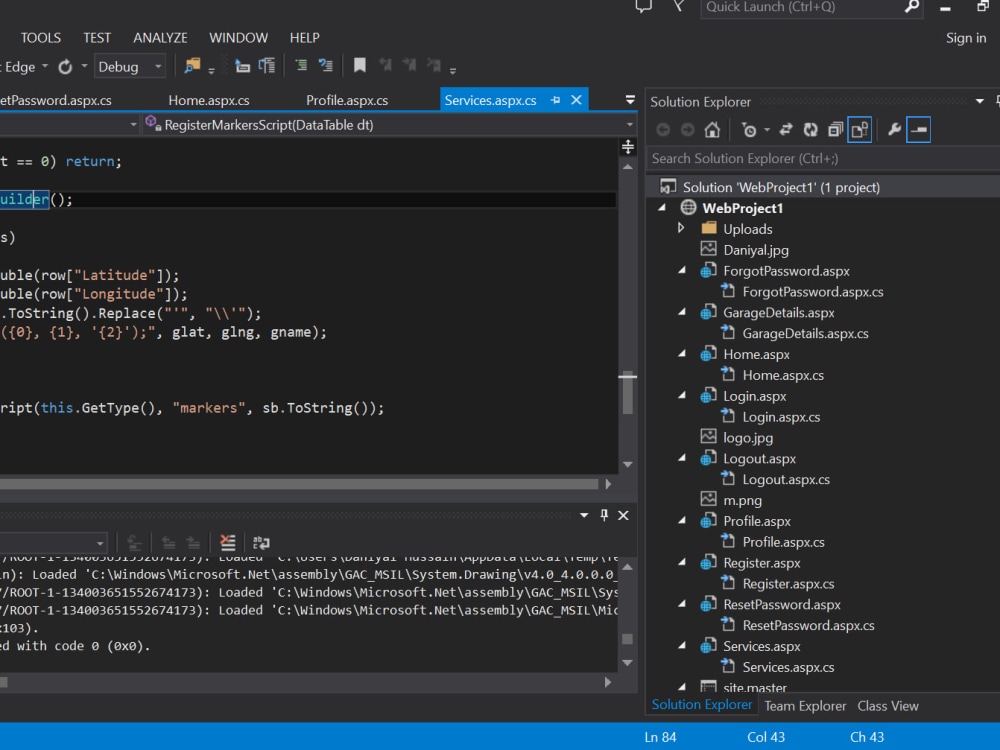The height and width of the screenshot is (750, 1000).
Task: Click Pending Changes Filter icon
Action: pyautogui.click(x=749, y=130)
